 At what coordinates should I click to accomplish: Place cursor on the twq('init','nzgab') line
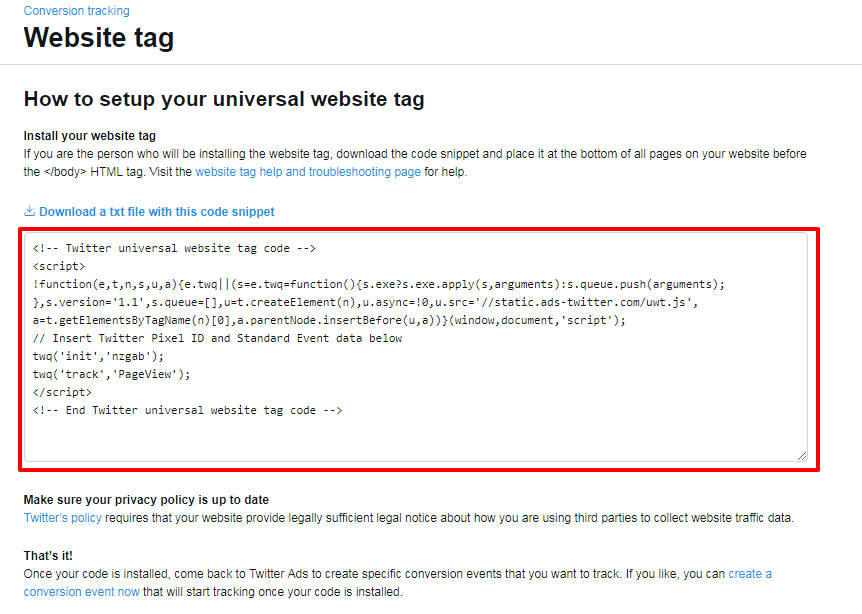coord(97,356)
